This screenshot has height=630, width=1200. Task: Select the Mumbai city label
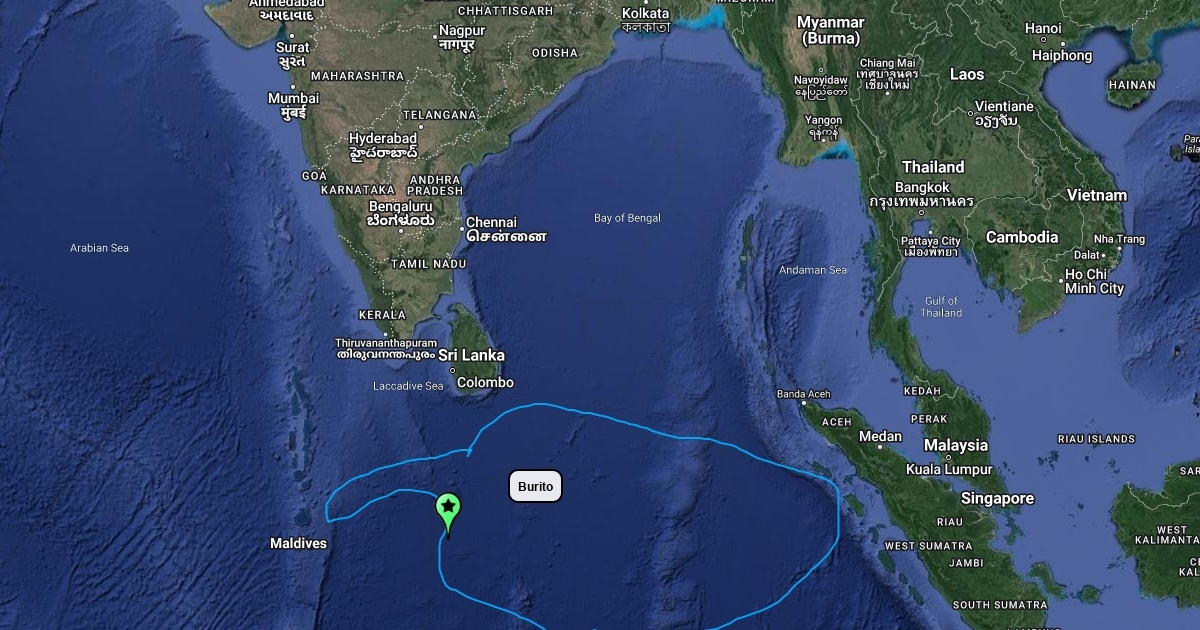(293, 98)
